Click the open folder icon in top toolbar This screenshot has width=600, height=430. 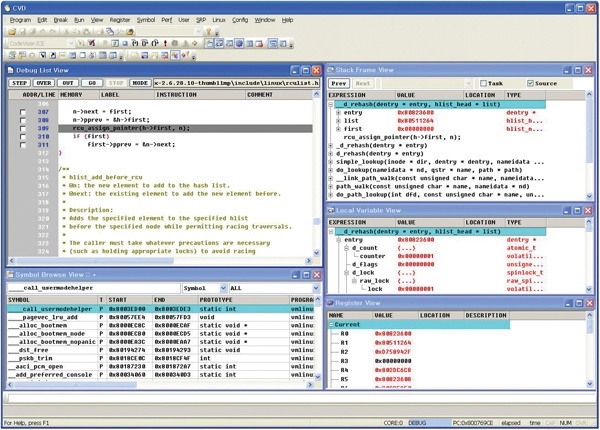[x=10, y=31]
